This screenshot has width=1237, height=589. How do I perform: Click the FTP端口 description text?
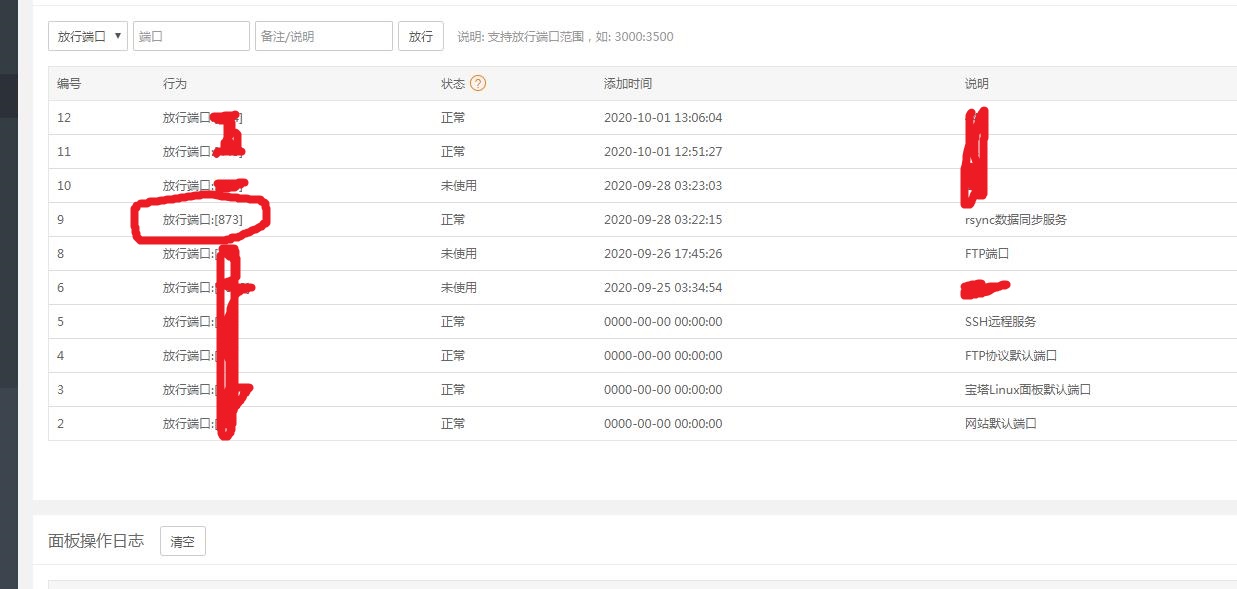[x=987, y=253]
